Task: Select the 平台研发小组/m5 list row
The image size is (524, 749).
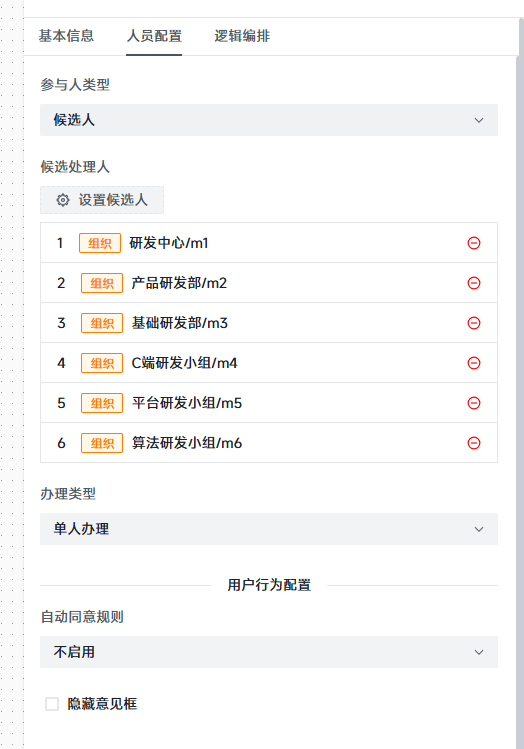Action: [269, 403]
